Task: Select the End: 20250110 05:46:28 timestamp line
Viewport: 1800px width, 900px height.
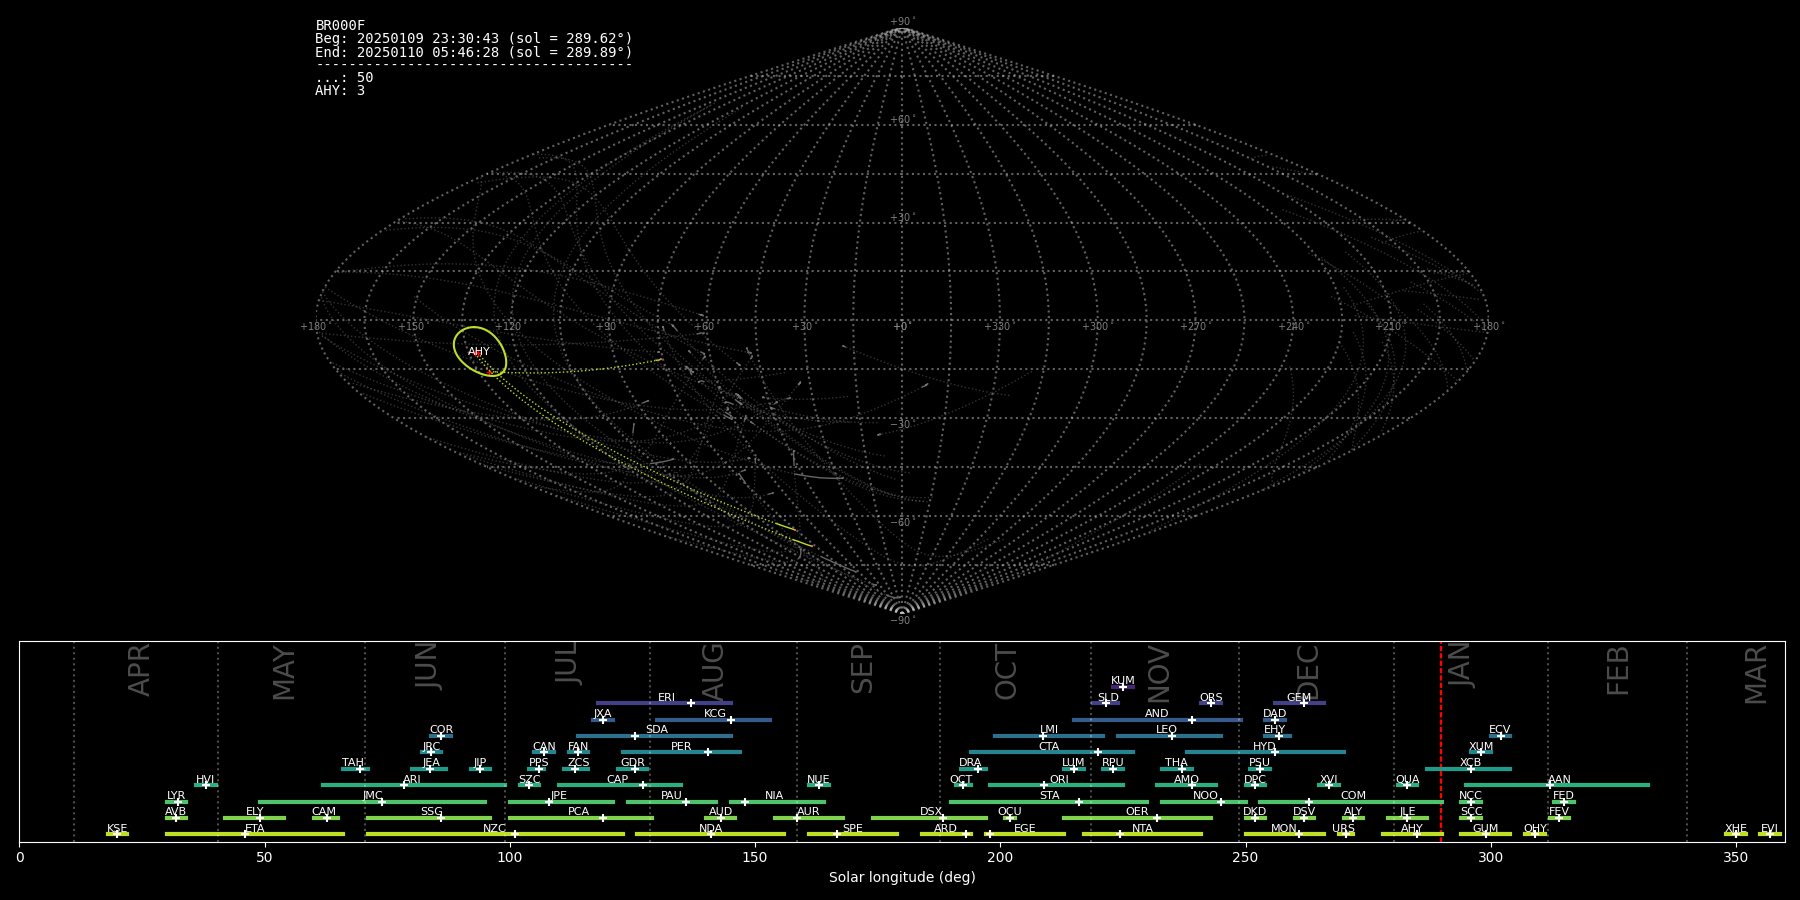Action: tap(474, 52)
